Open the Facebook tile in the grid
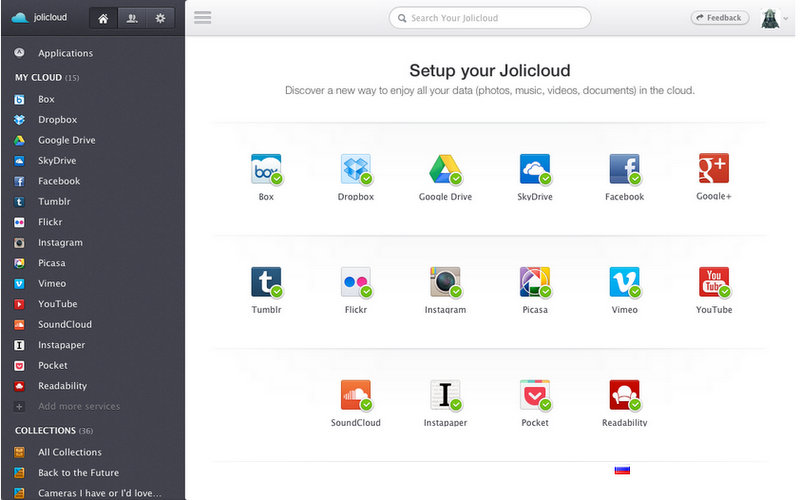 coord(624,177)
